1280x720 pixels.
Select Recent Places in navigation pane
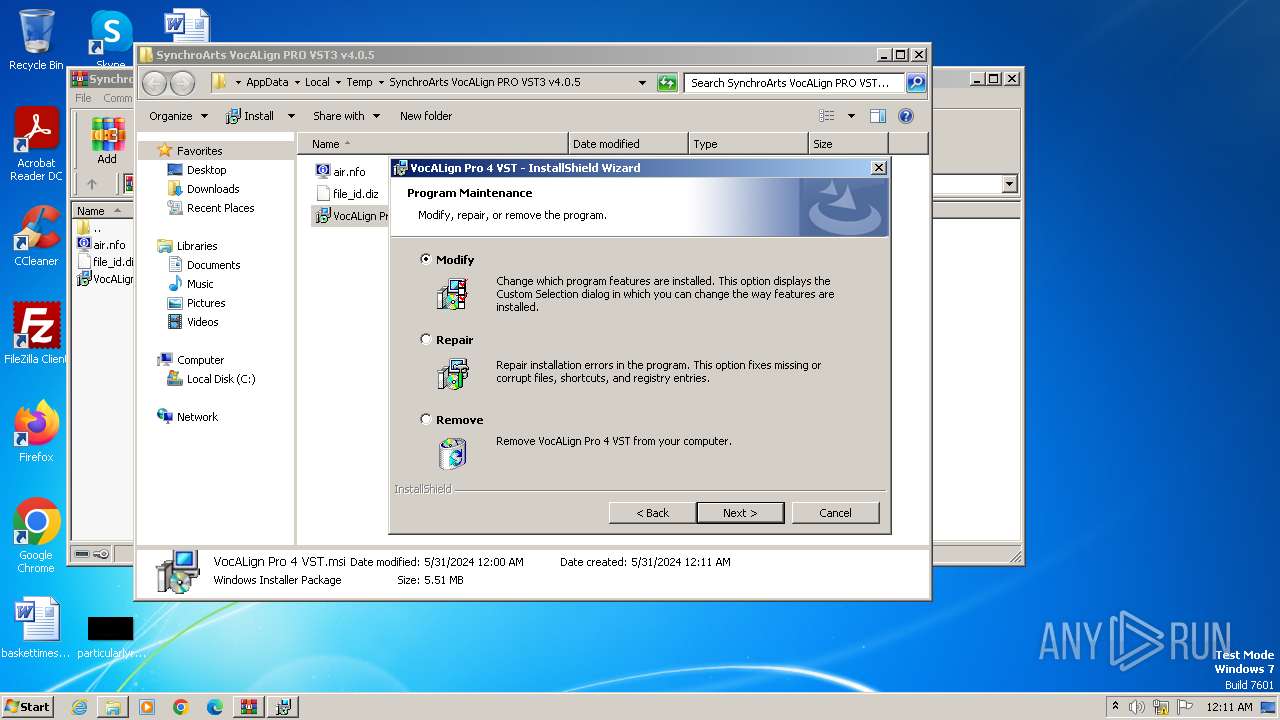(x=220, y=208)
